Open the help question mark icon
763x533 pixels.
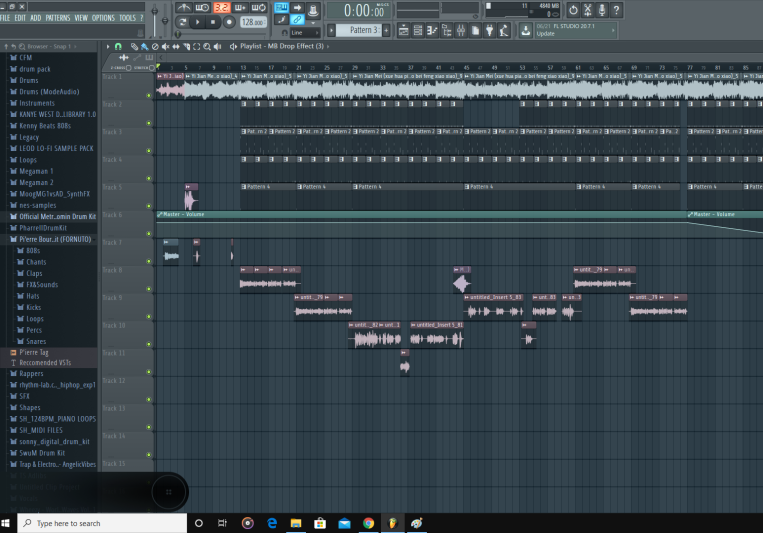point(617,10)
